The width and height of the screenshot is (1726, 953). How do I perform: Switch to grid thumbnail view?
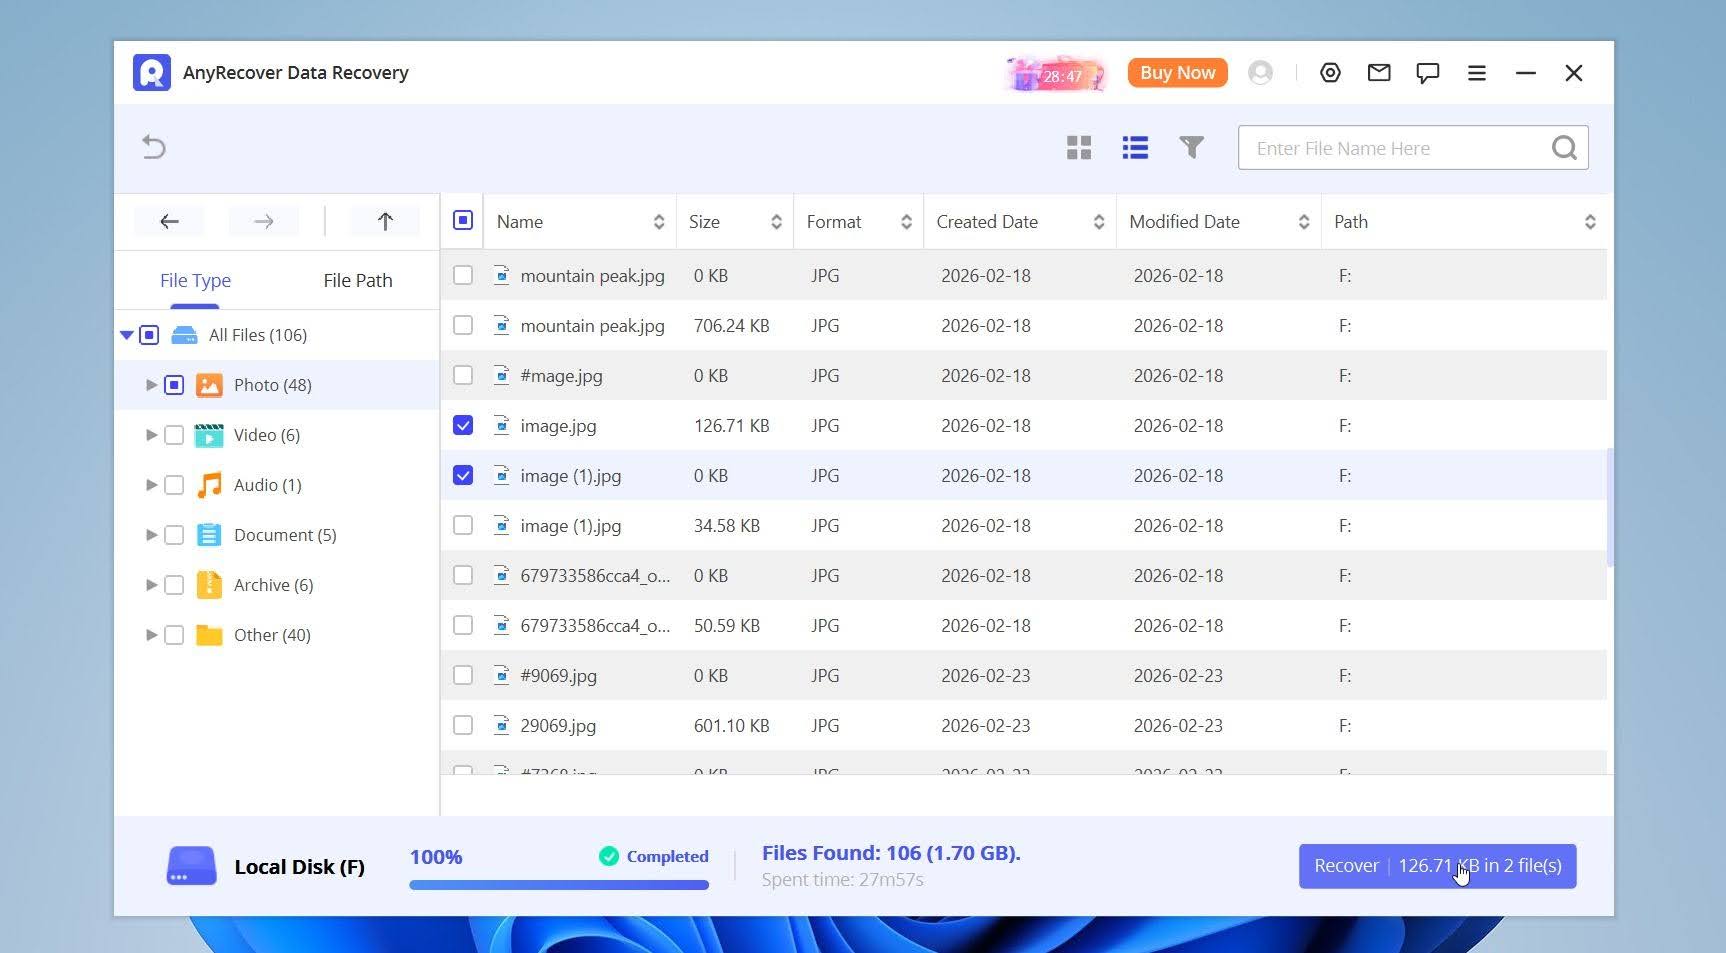1079,148
